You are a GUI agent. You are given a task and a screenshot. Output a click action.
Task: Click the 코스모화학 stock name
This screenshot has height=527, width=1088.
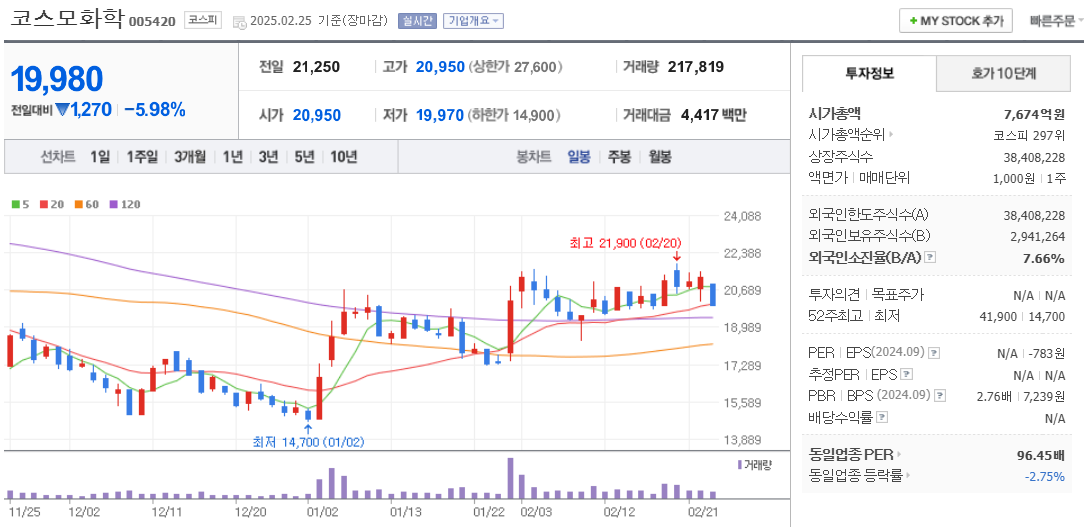click(x=67, y=19)
